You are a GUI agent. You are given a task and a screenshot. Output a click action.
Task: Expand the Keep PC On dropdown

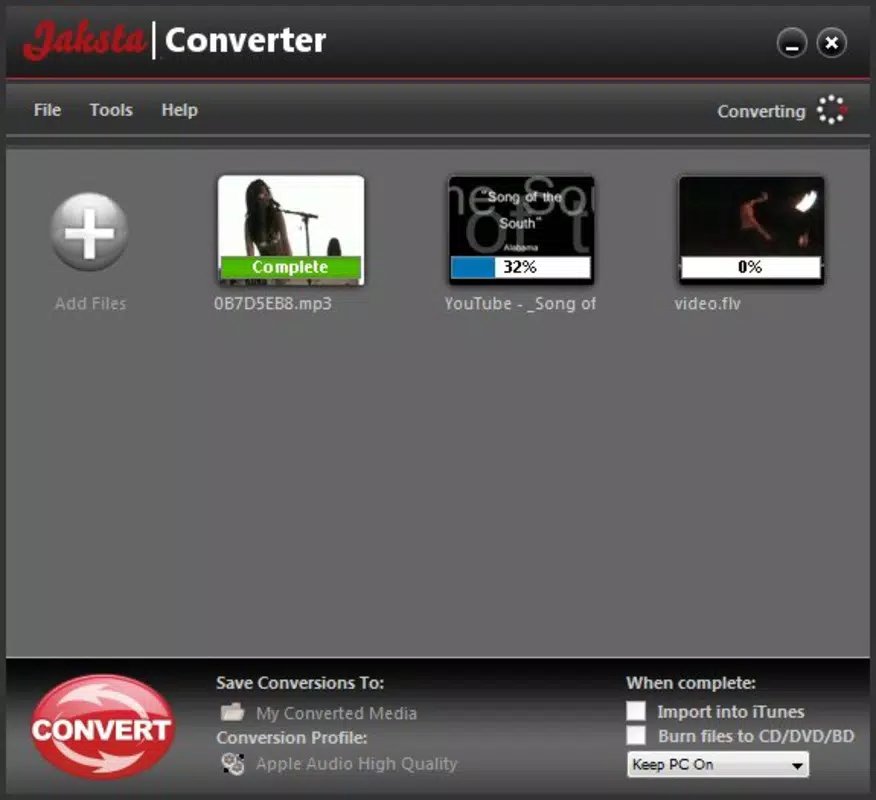tap(718, 764)
